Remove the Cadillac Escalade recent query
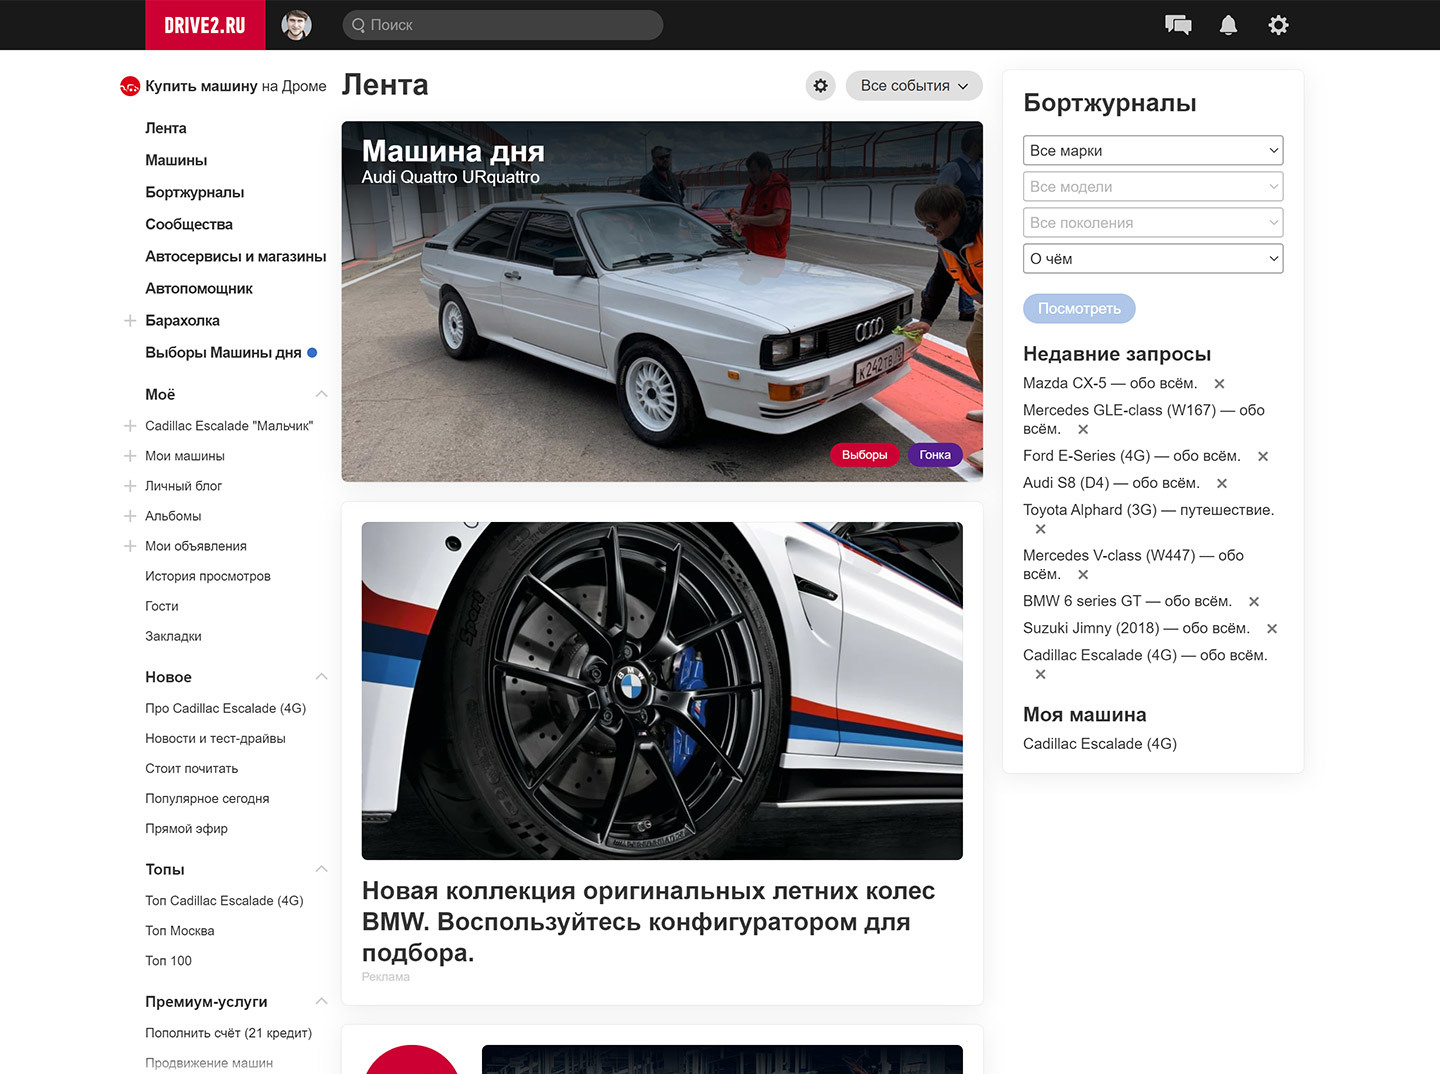 click(x=1041, y=675)
